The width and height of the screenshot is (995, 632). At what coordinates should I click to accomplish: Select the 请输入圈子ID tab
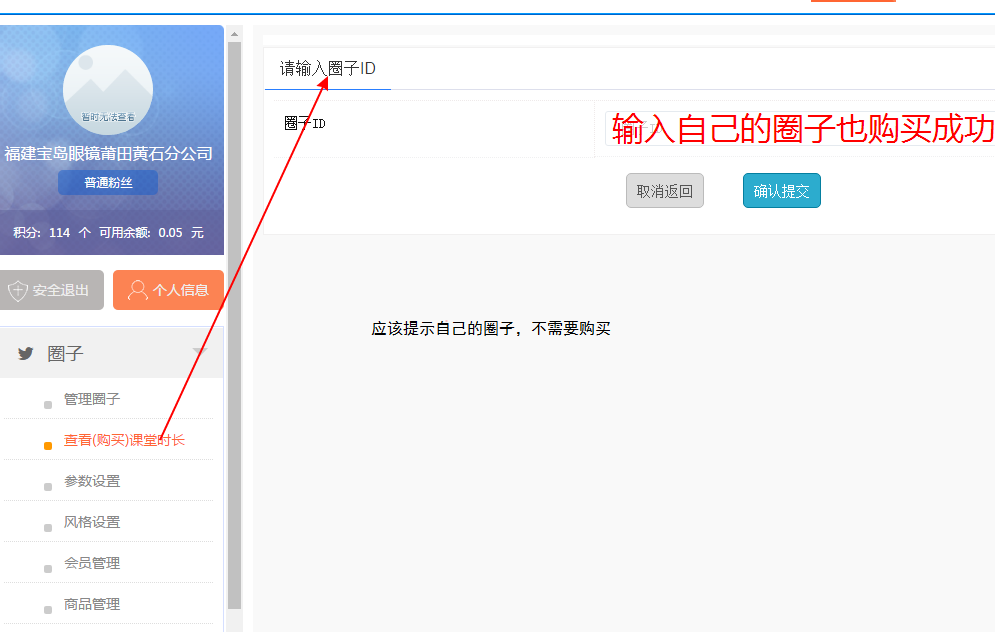click(x=327, y=69)
